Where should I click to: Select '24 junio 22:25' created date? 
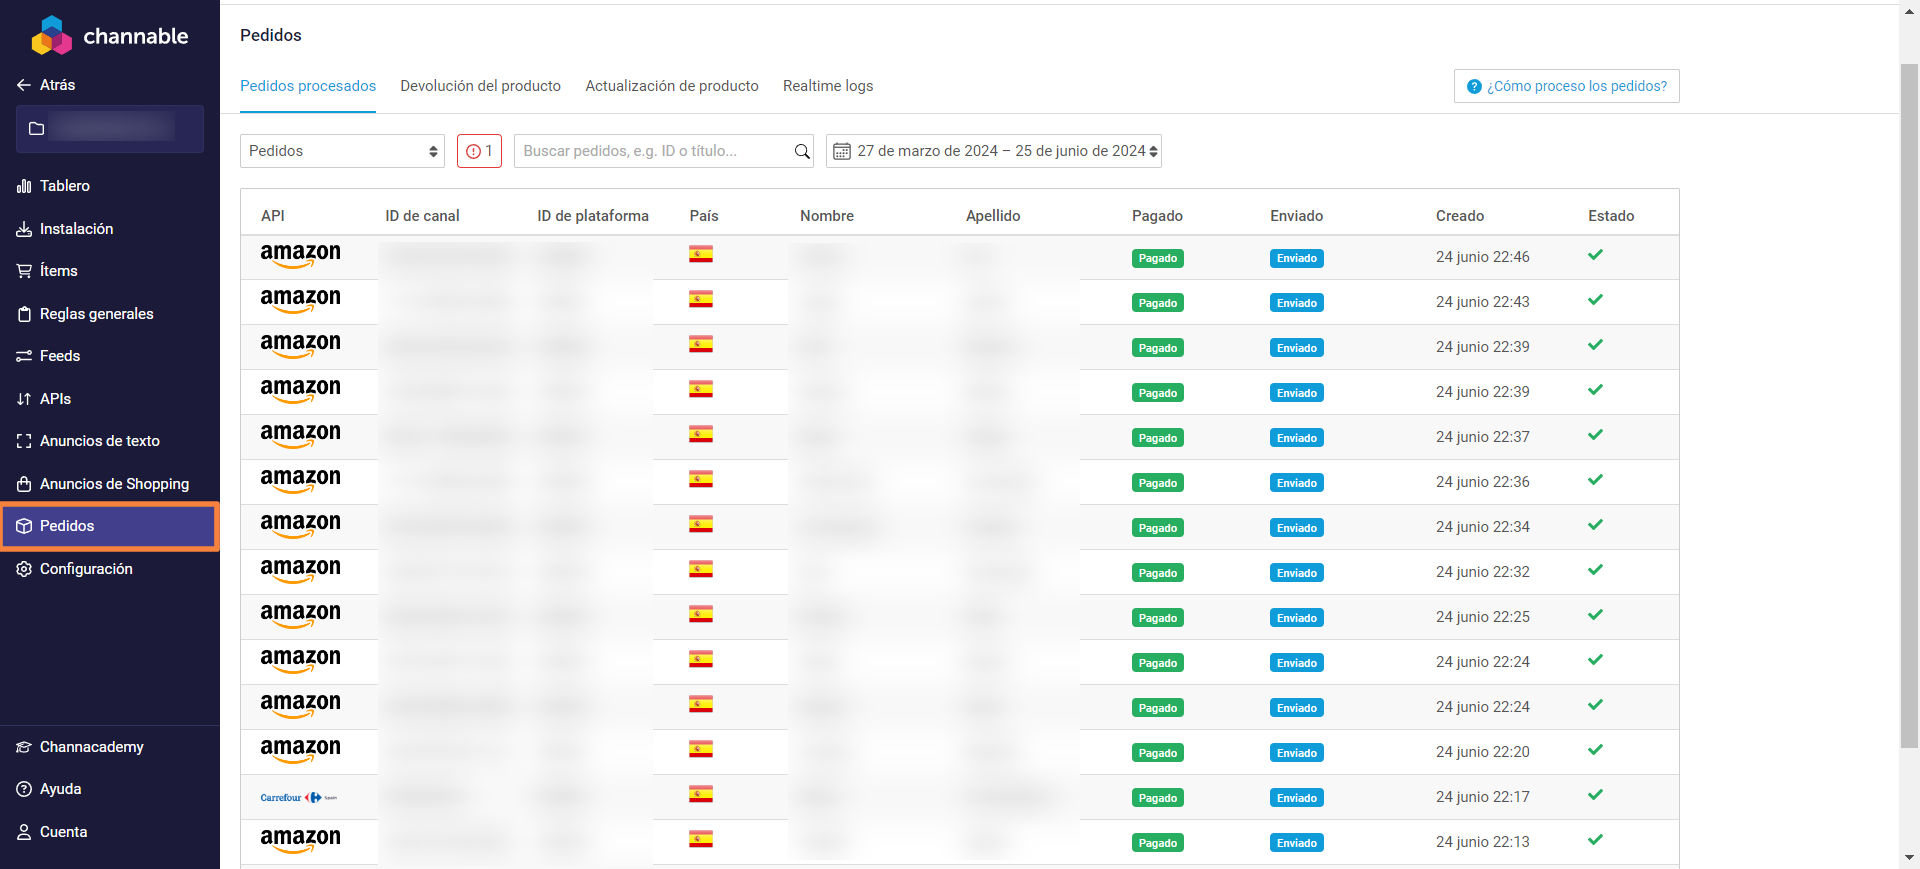(x=1483, y=617)
